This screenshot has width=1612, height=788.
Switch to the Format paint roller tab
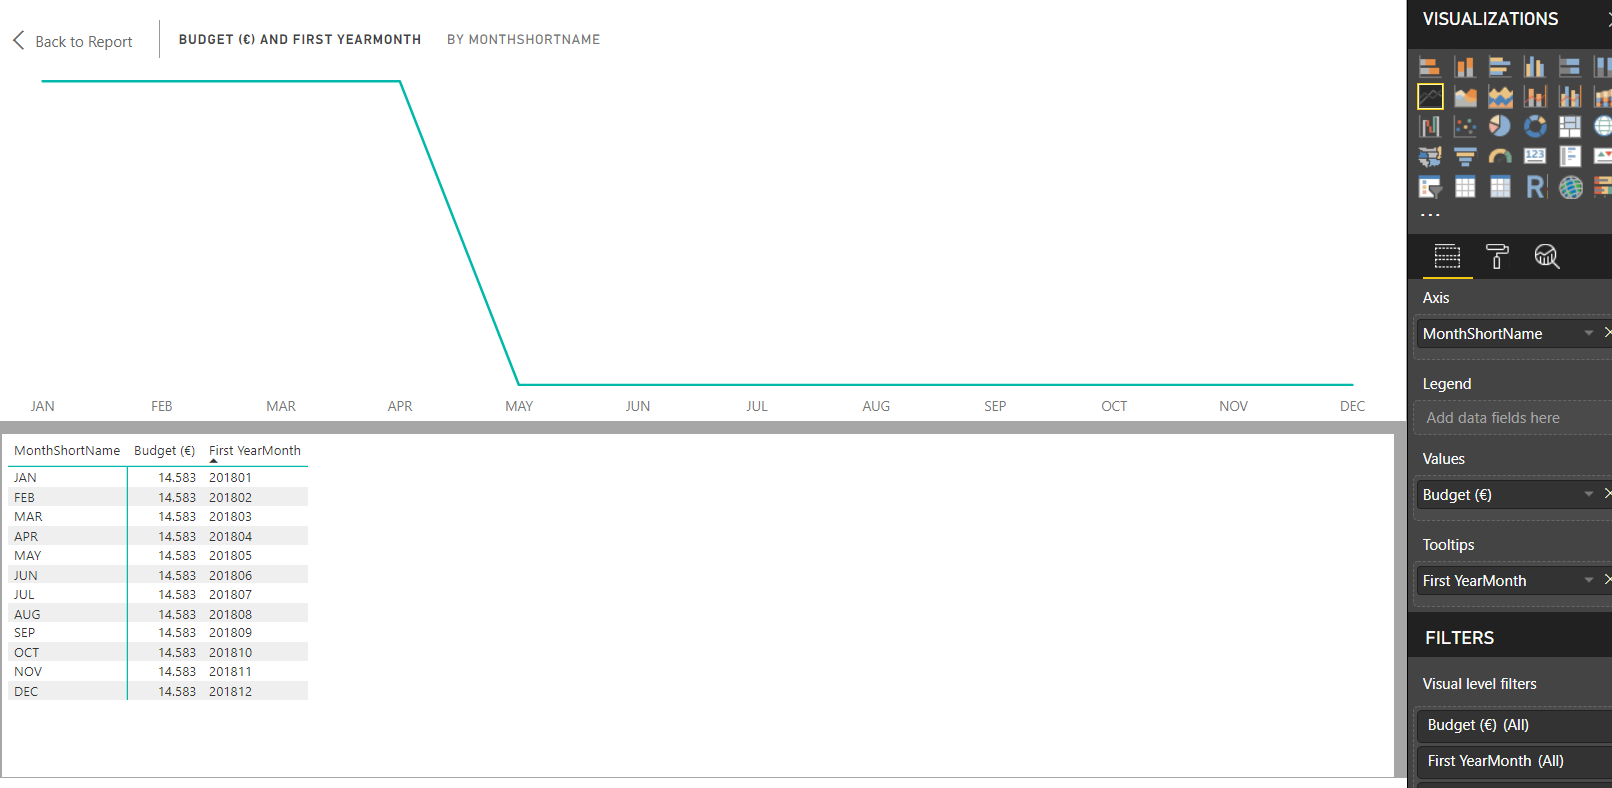tap(1497, 257)
